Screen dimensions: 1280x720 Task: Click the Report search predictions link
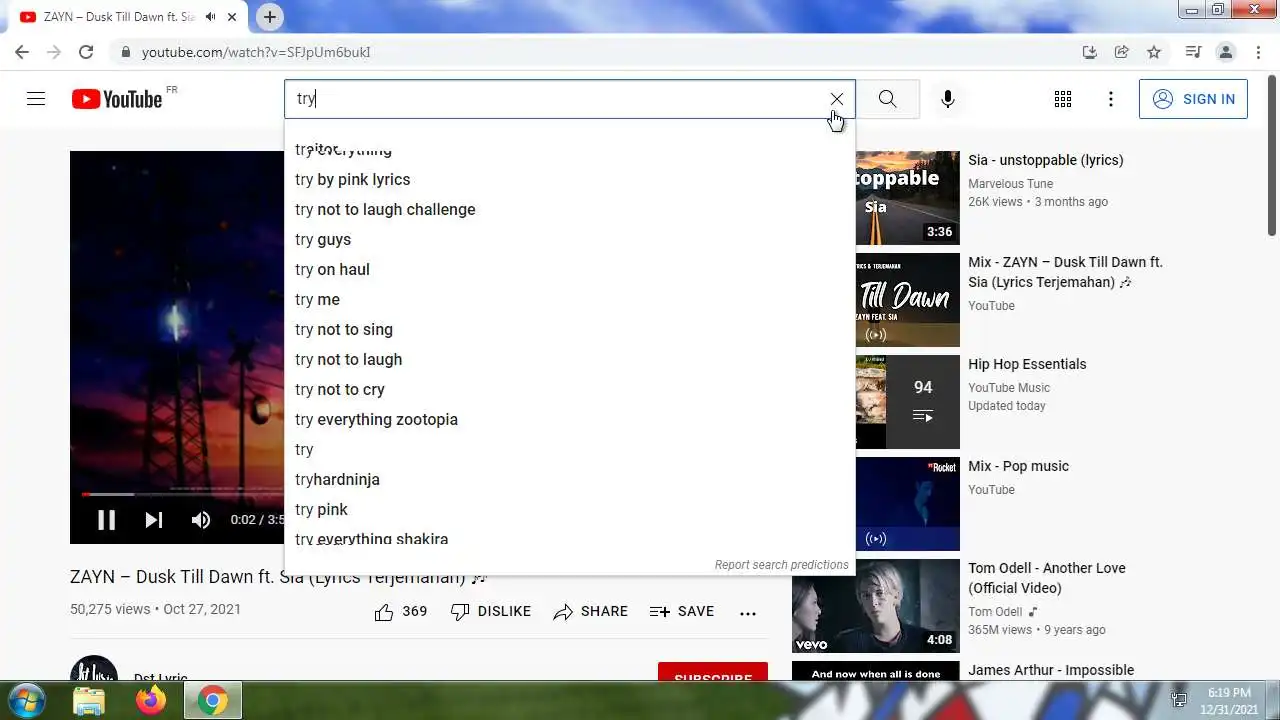[781, 565]
